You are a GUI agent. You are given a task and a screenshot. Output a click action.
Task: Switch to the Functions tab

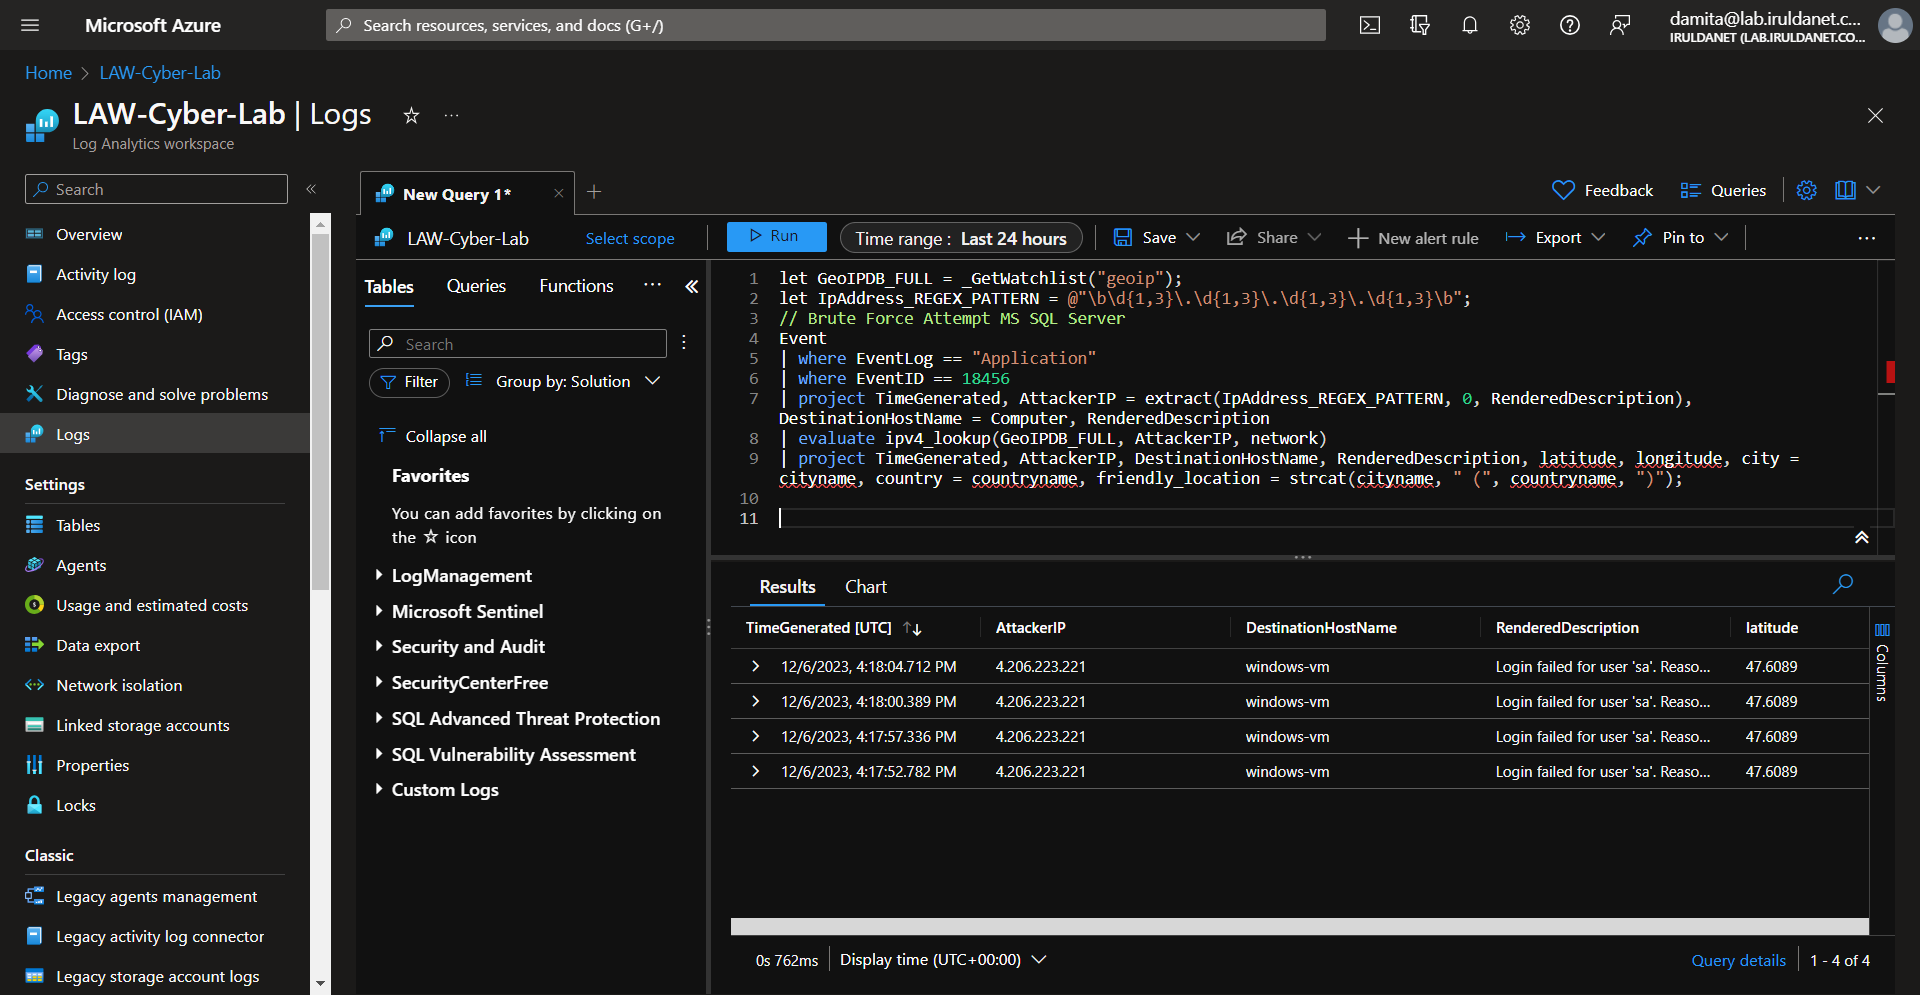pyautogui.click(x=576, y=286)
